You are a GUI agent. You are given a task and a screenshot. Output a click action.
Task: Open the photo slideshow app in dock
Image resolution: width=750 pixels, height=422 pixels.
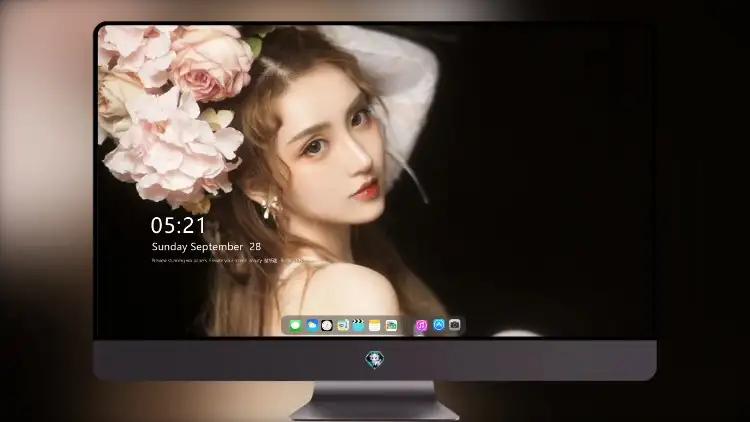(391, 325)
